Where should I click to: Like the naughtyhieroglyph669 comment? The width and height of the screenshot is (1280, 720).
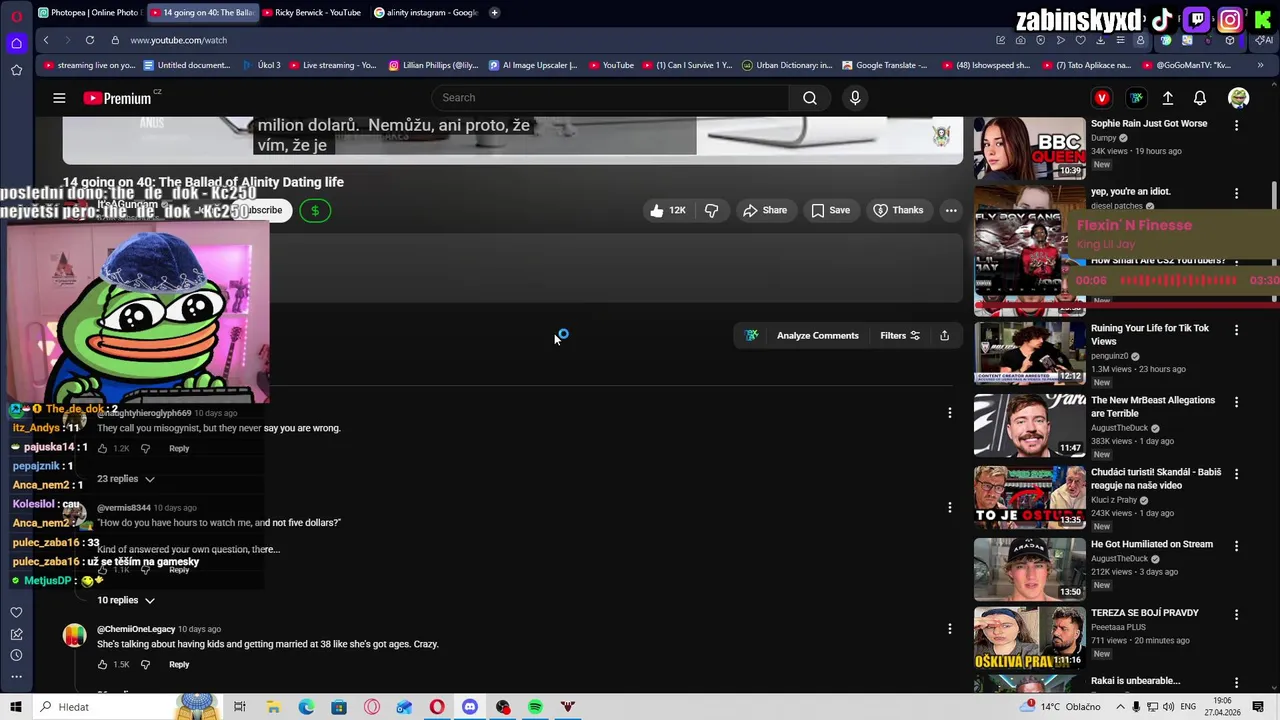[x=102, y=448]
